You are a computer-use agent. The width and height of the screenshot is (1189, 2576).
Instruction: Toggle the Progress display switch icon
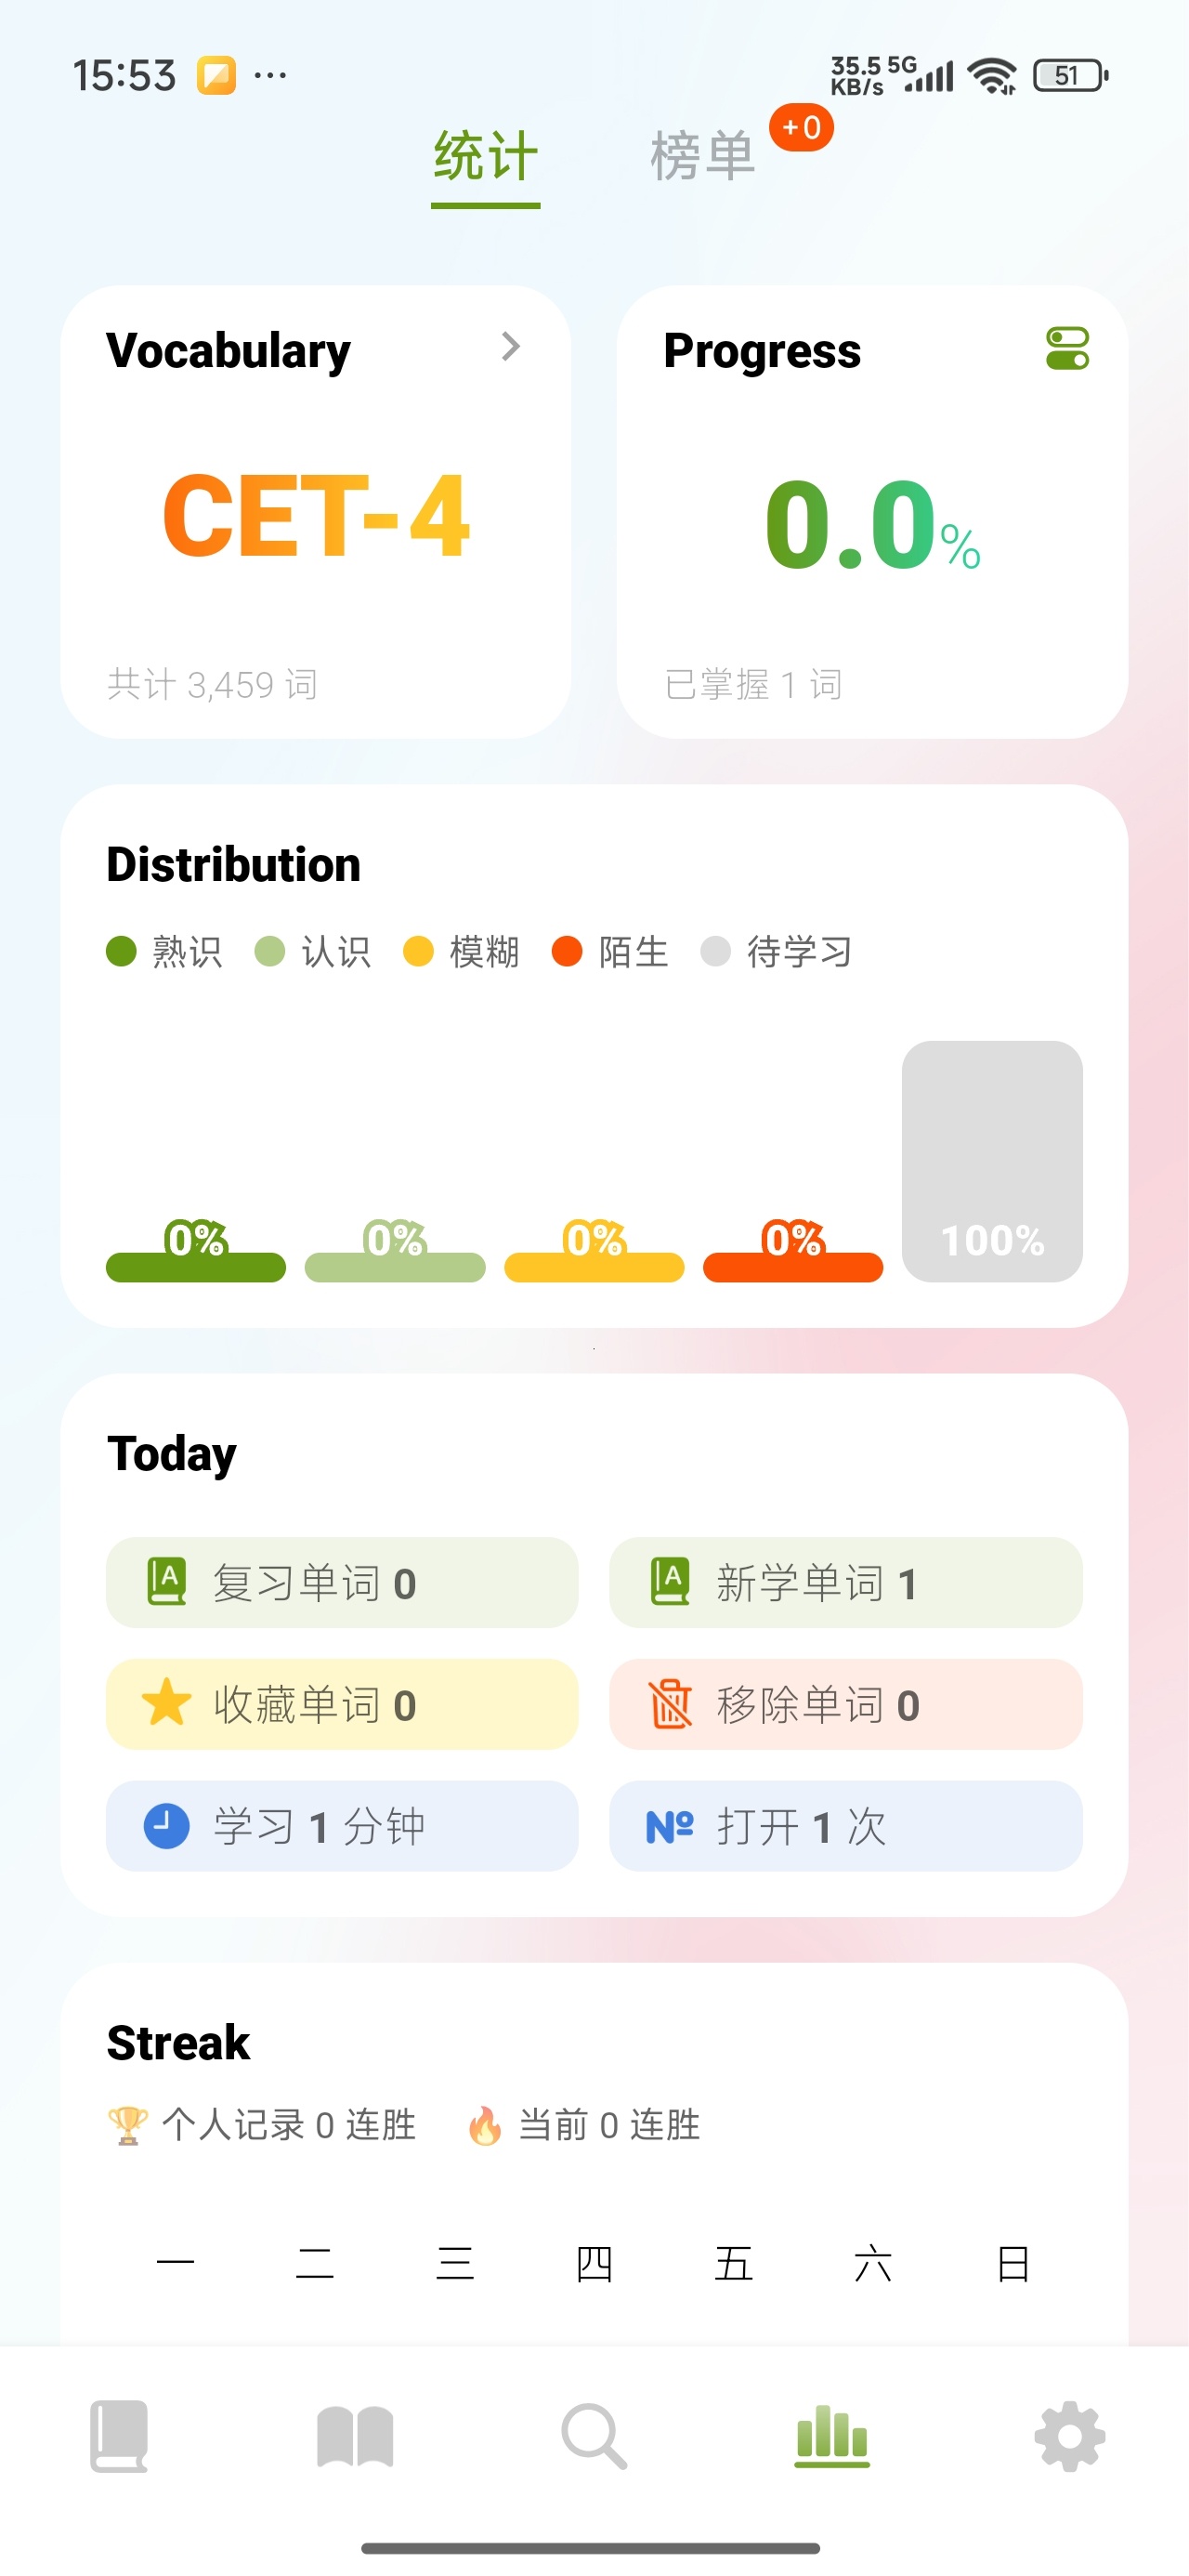coord(1067,349)
